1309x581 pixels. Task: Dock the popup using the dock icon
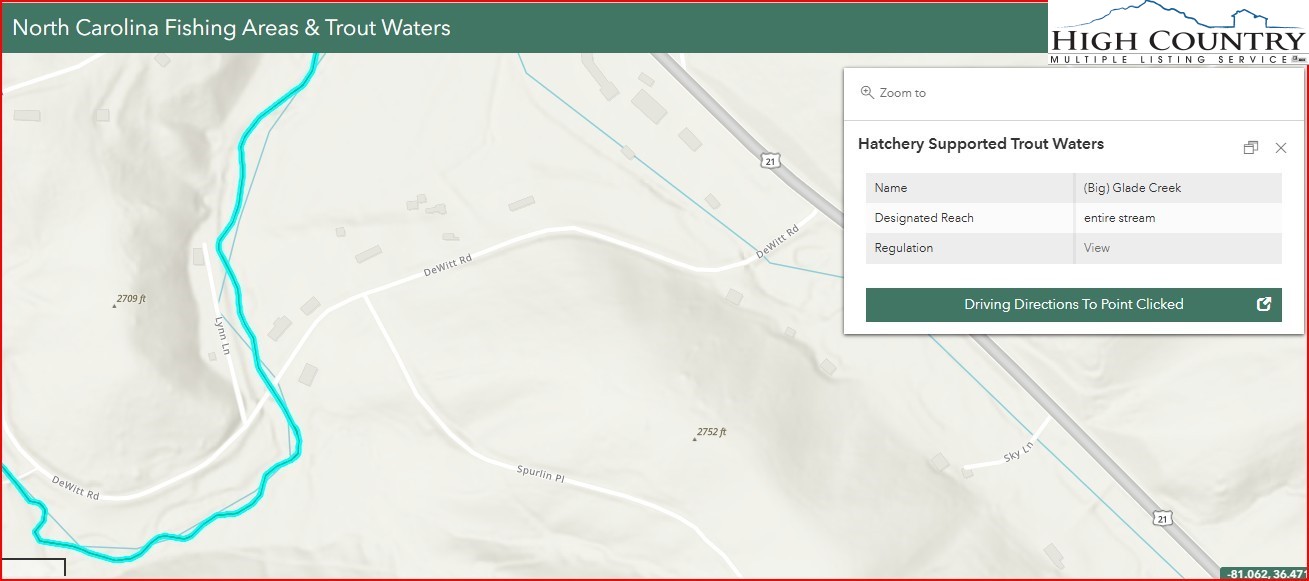[1251, 148]
